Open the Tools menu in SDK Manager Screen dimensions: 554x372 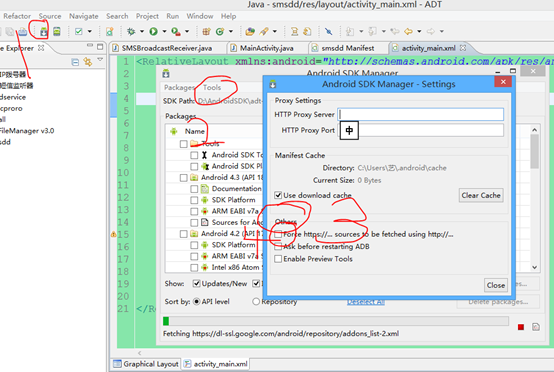click(212, 88)
